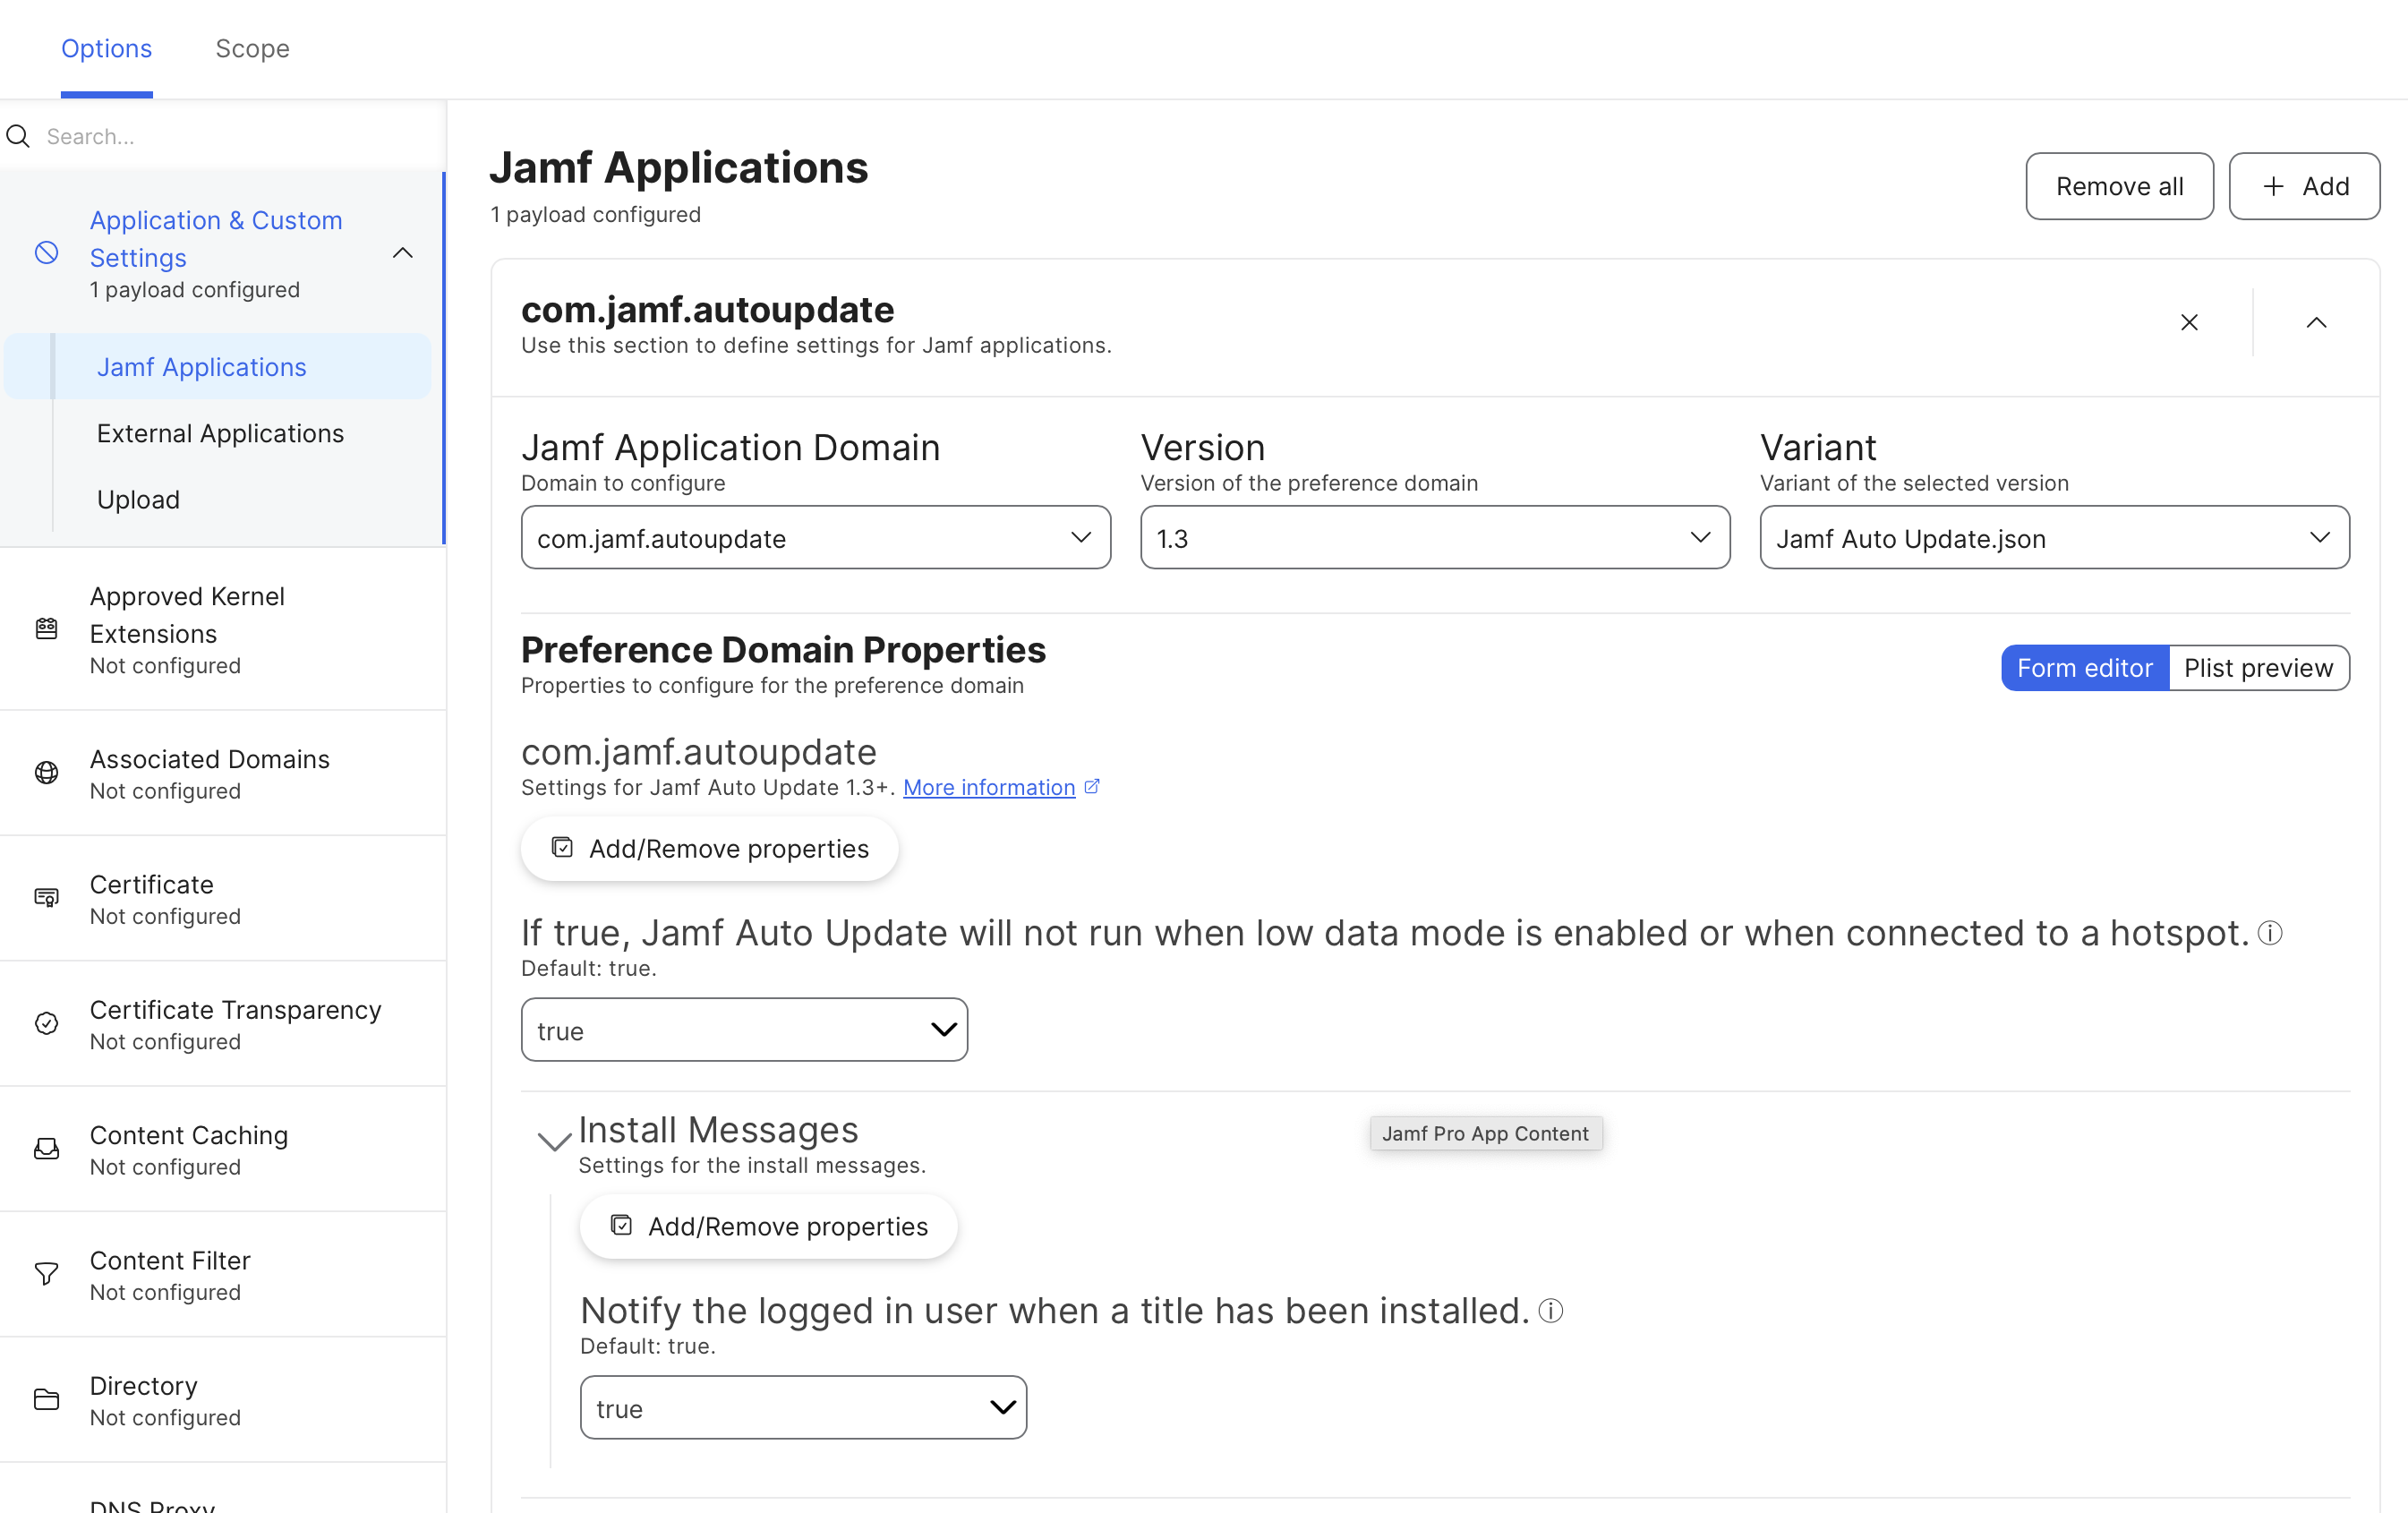Switch to Form editor view

[x=2084, y=668]
